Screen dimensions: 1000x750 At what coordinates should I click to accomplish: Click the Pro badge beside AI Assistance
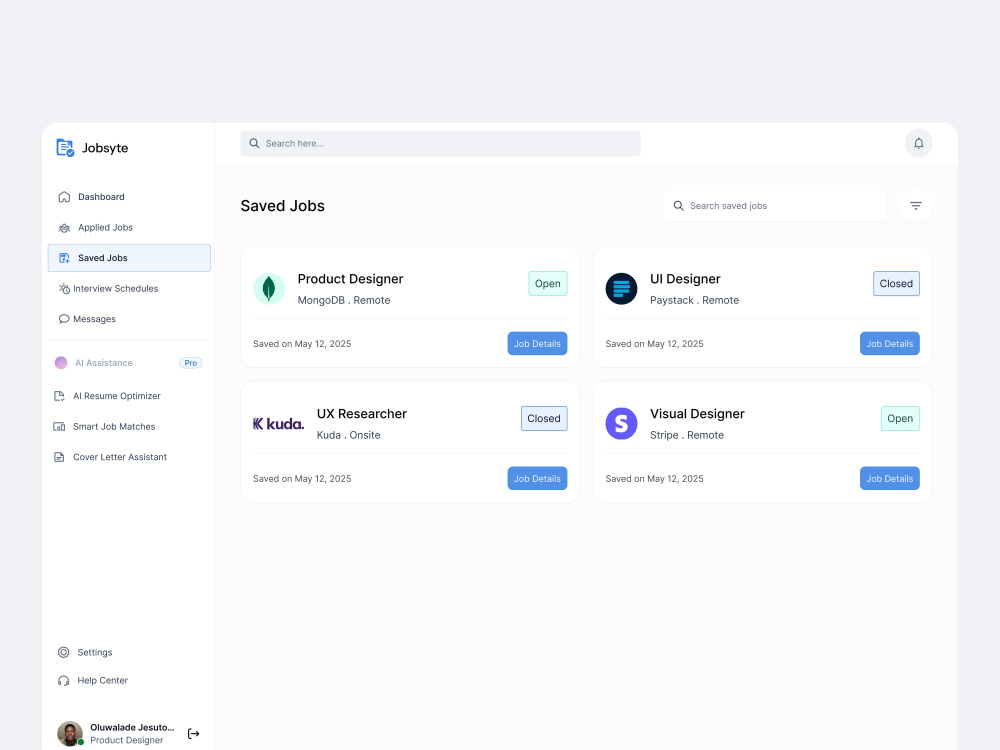[191, 363]
